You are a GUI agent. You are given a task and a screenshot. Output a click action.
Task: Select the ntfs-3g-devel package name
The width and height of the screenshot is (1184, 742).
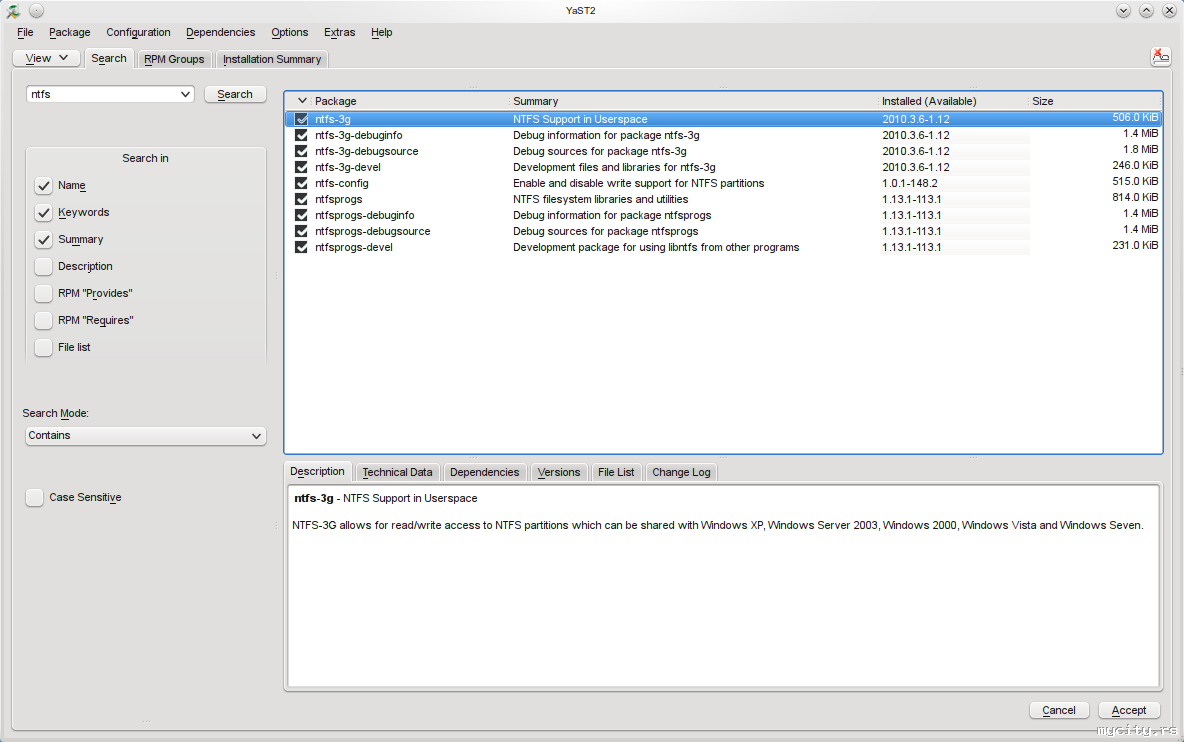click(x=347, y=168)
